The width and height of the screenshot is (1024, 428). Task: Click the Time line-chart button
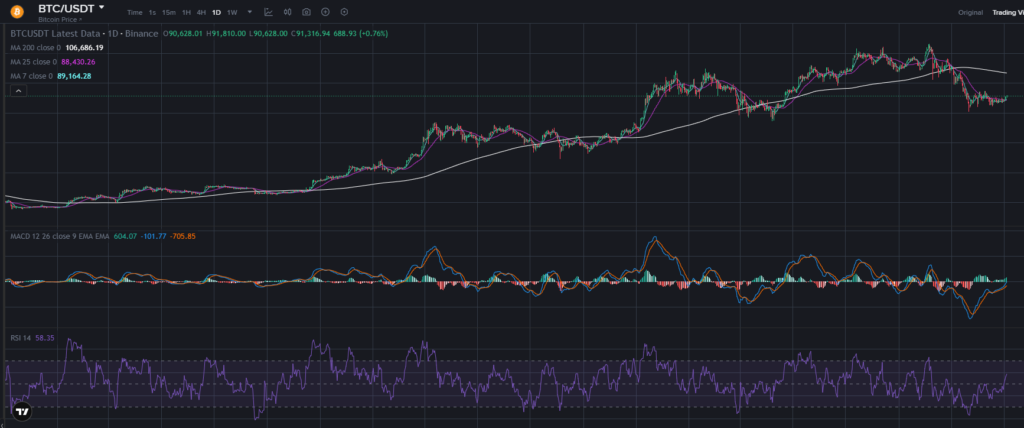[x=134, y=12]
